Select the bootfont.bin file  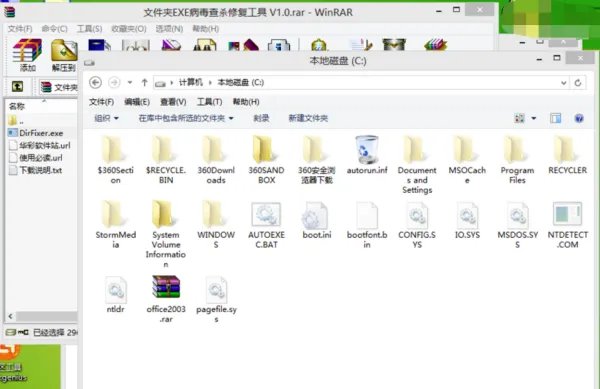click(x=367, y=225)
